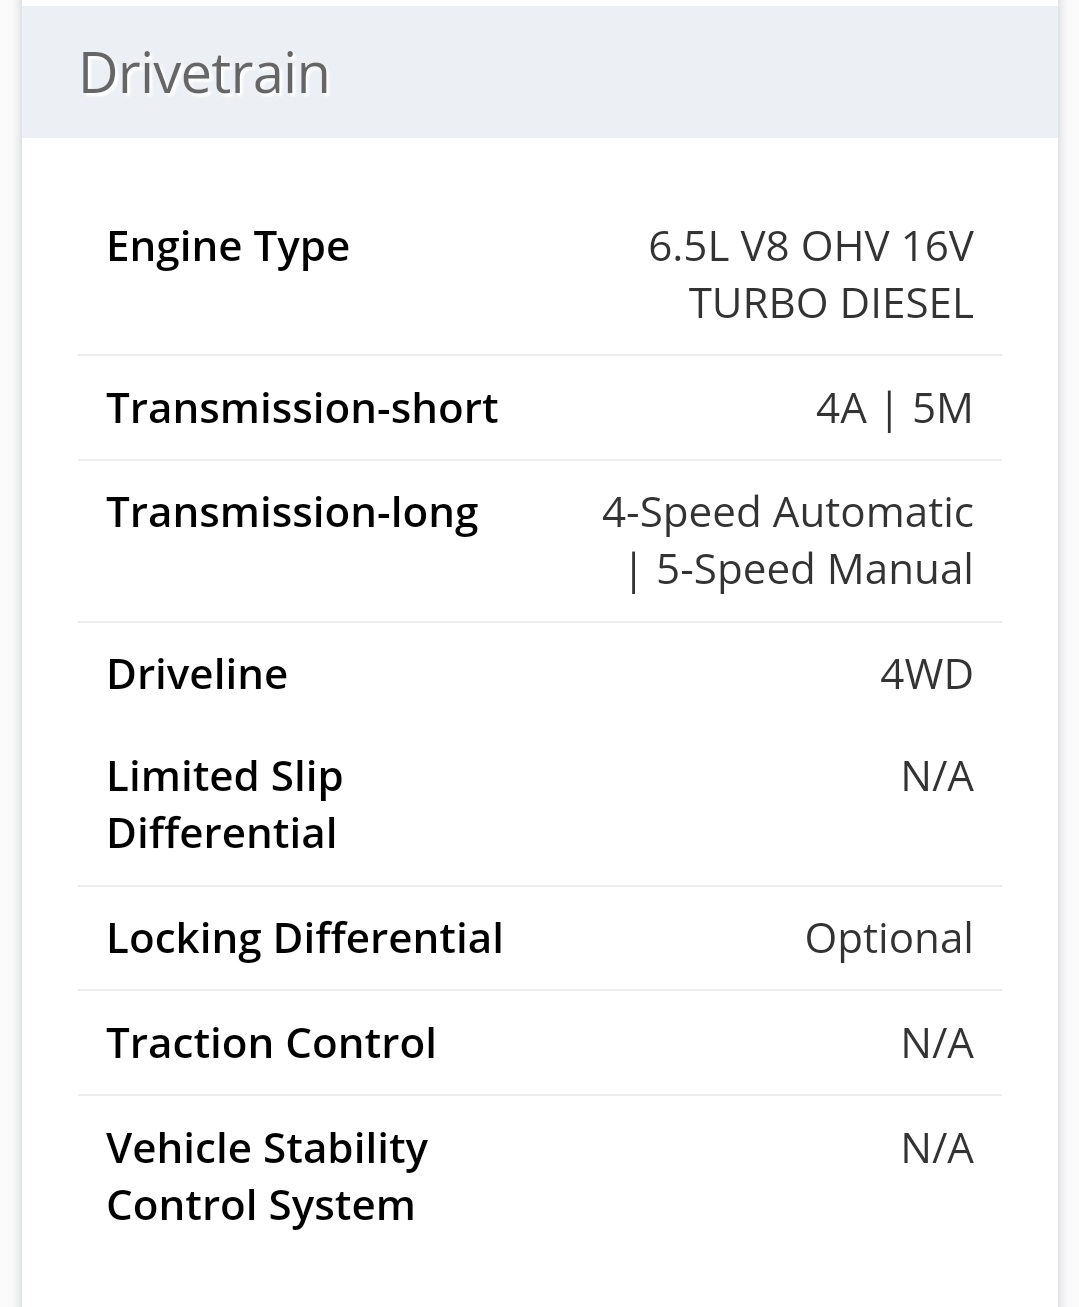Select the Limited Slip Differential label
The height and width of the screenshot is (1307, 1079).
(224, 804)
